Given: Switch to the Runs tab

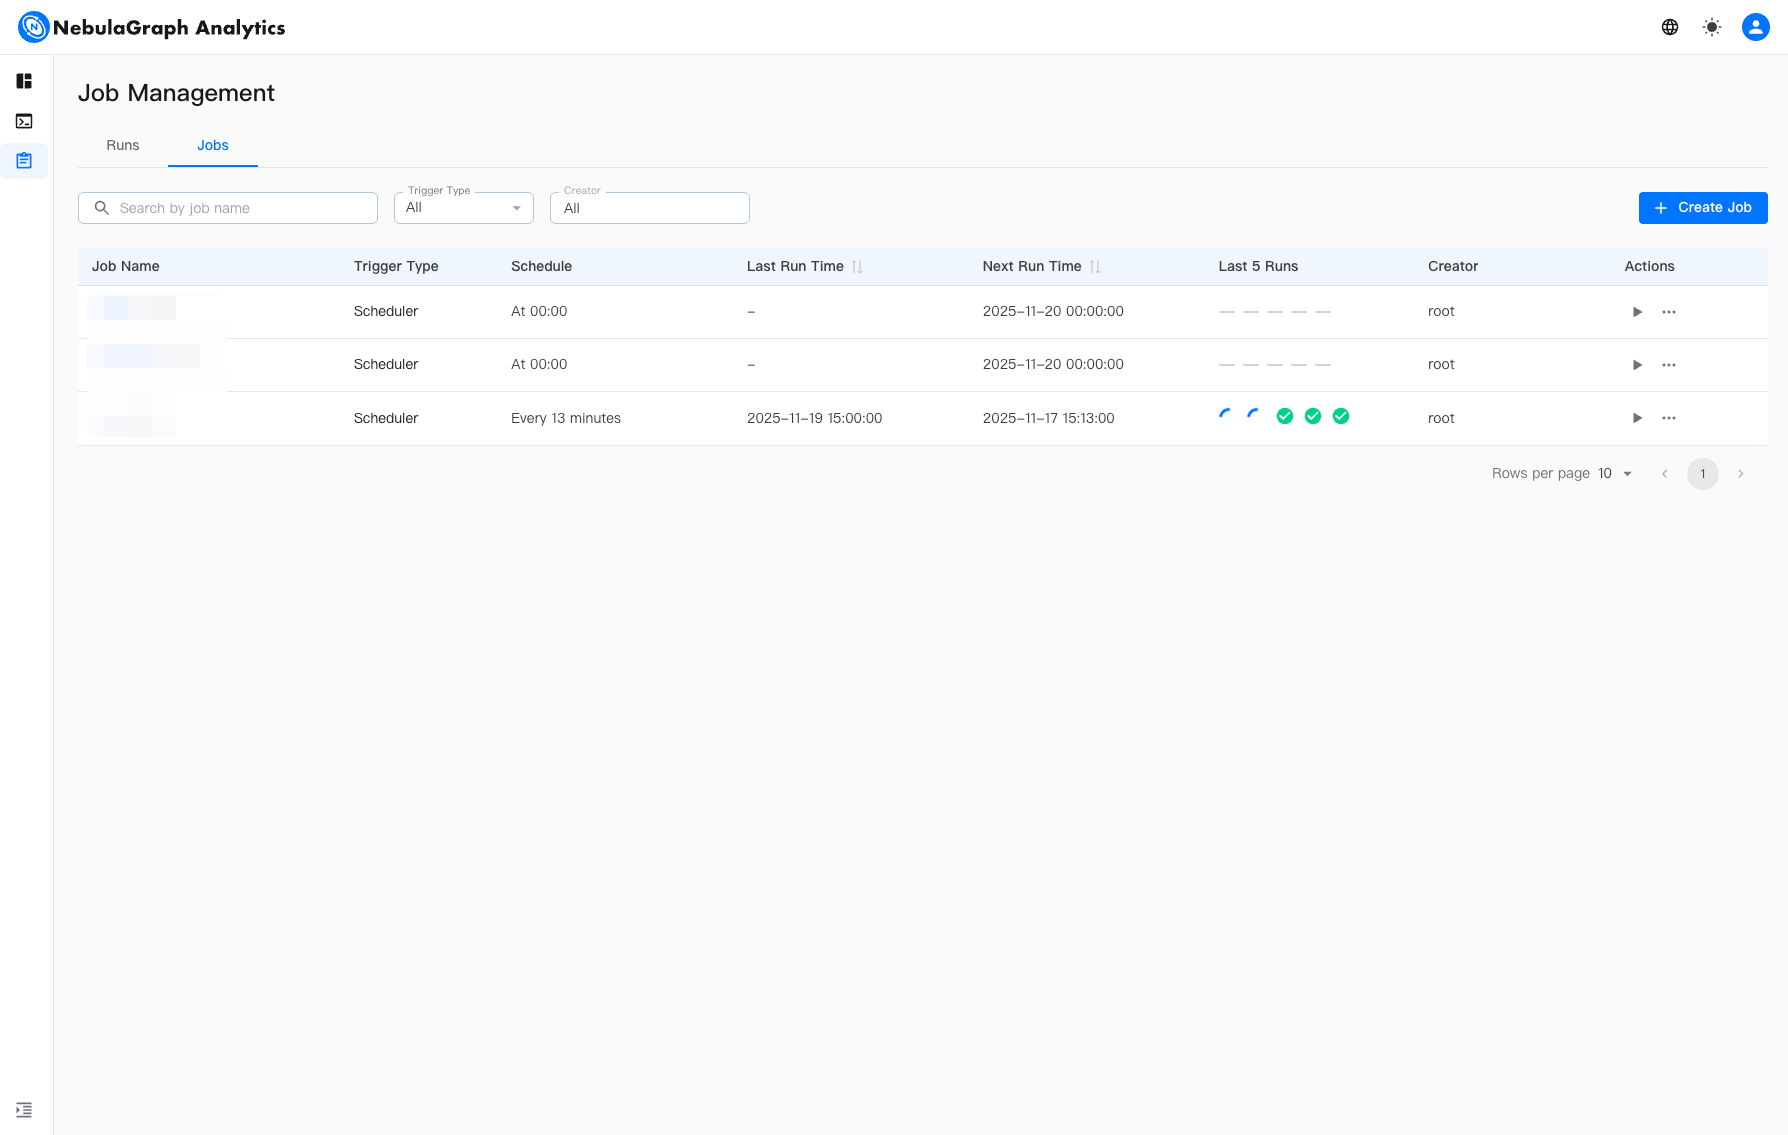Looking at the screenshot, I should pyautogui.click(x=123, y=145).
